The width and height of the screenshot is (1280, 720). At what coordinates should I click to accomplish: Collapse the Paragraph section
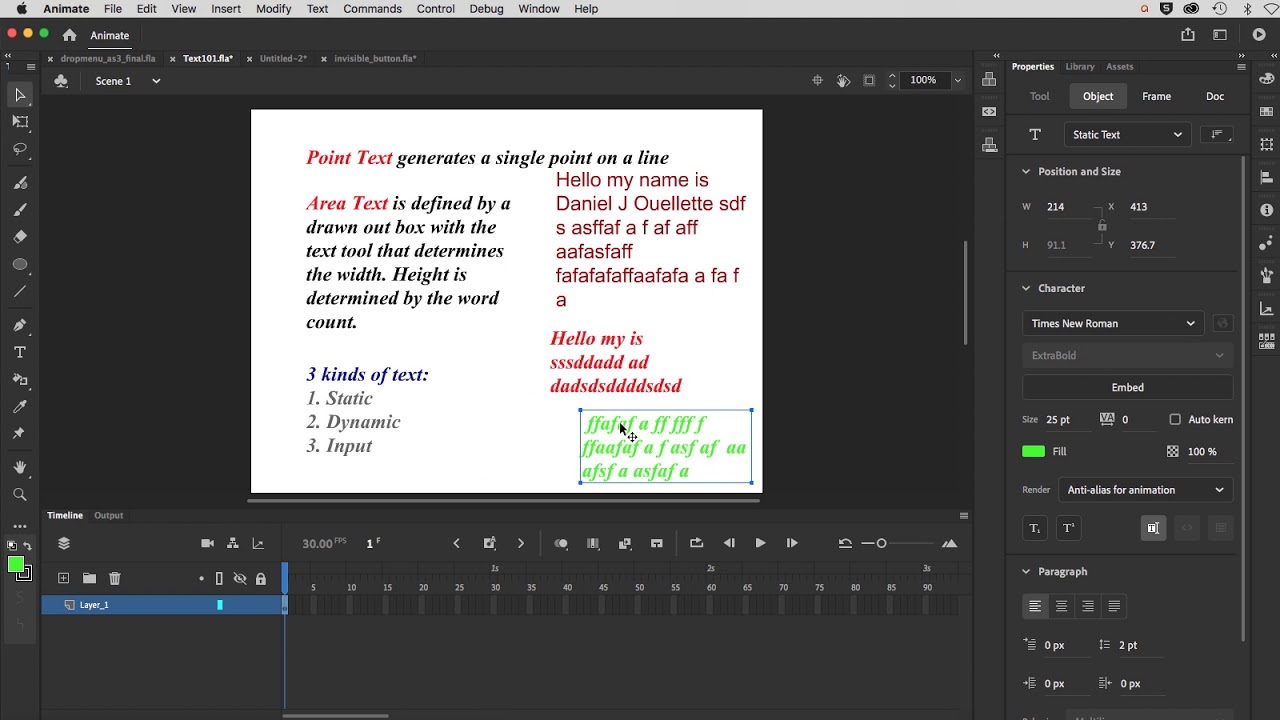[x=1026, y=571]
